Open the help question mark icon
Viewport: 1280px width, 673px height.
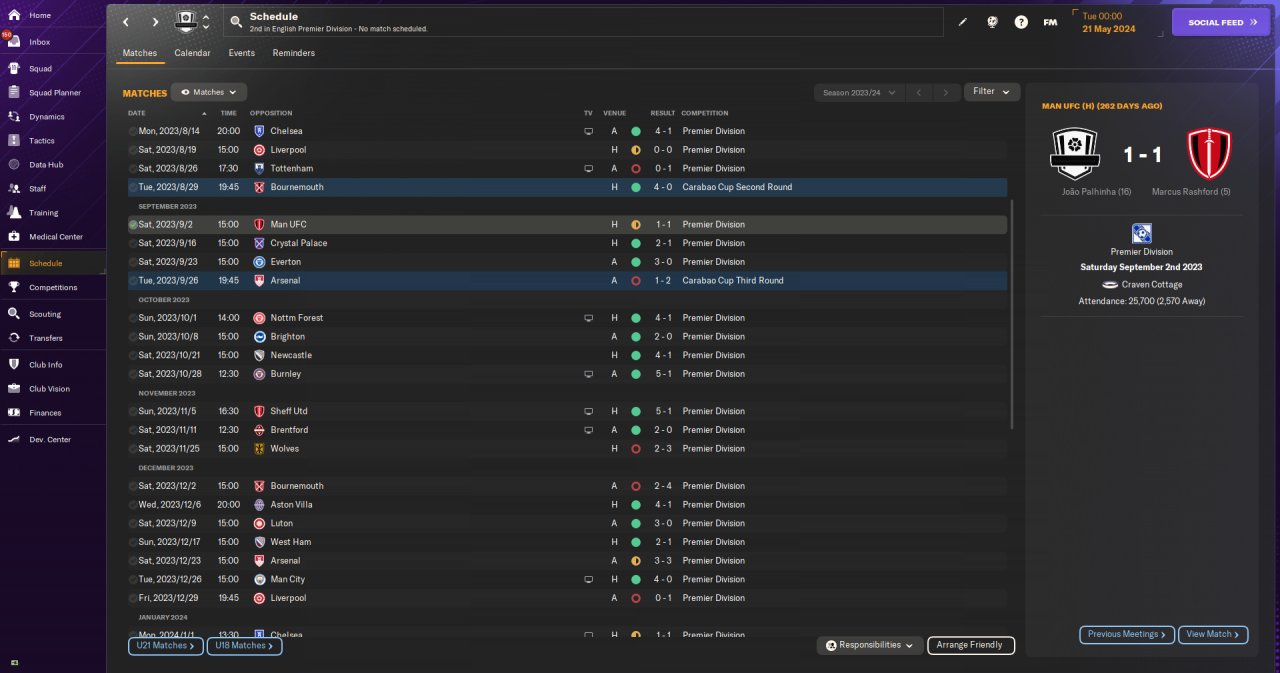pyautogui.click(x=1021, y=22)
